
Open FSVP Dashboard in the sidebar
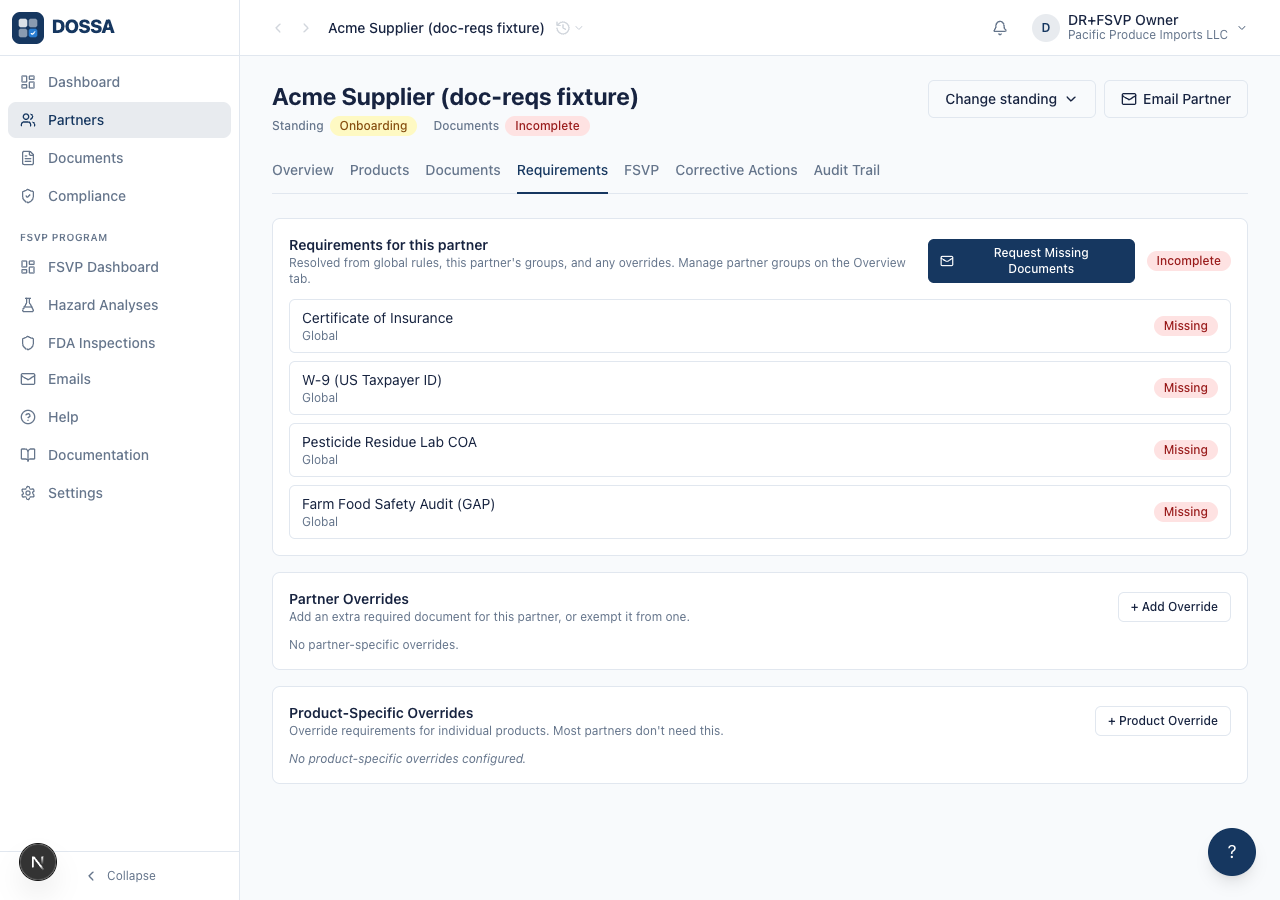119,267
